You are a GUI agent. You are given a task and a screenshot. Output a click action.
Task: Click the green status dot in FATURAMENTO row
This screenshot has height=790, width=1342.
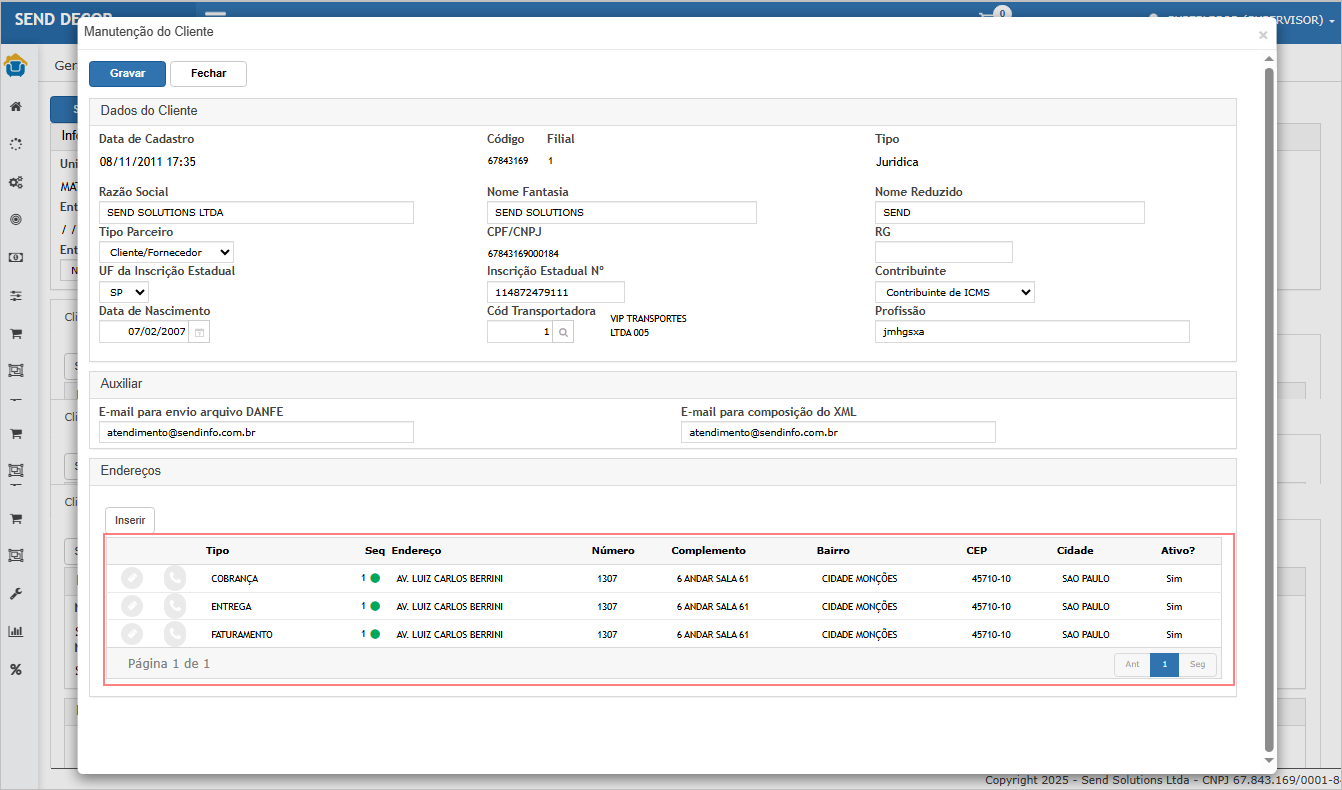375,634
